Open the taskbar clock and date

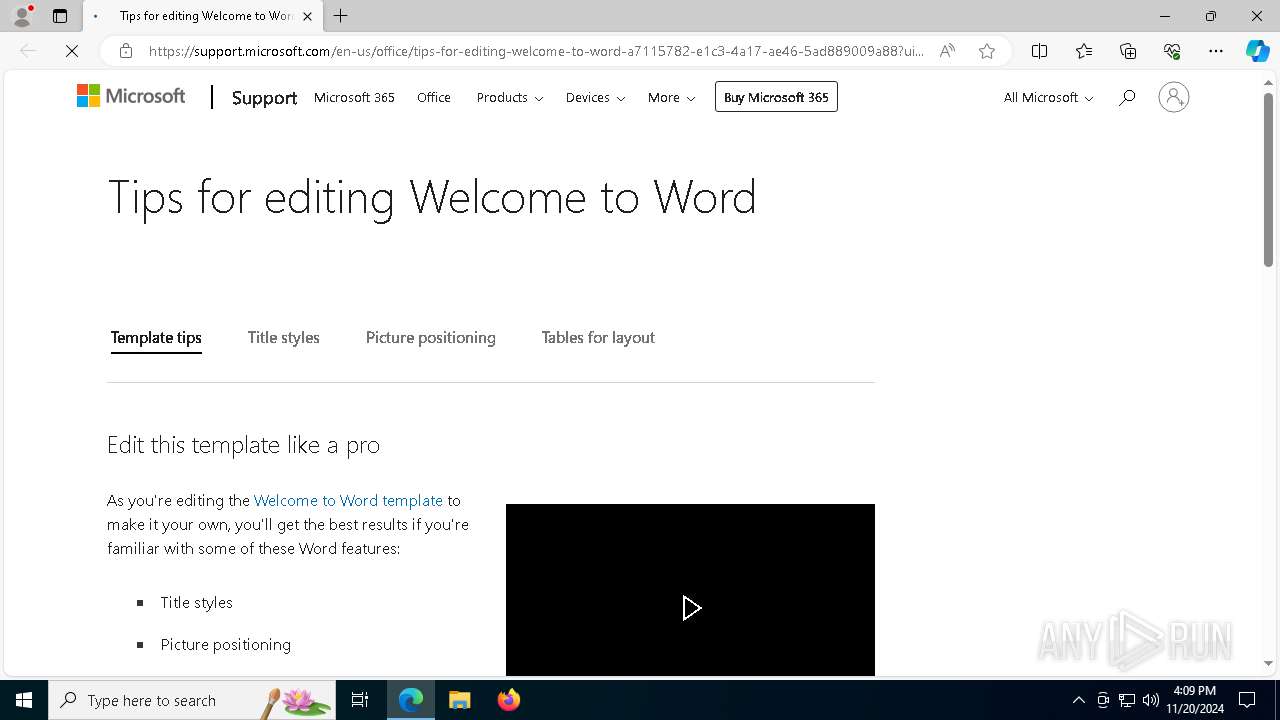pos(1194,700)
